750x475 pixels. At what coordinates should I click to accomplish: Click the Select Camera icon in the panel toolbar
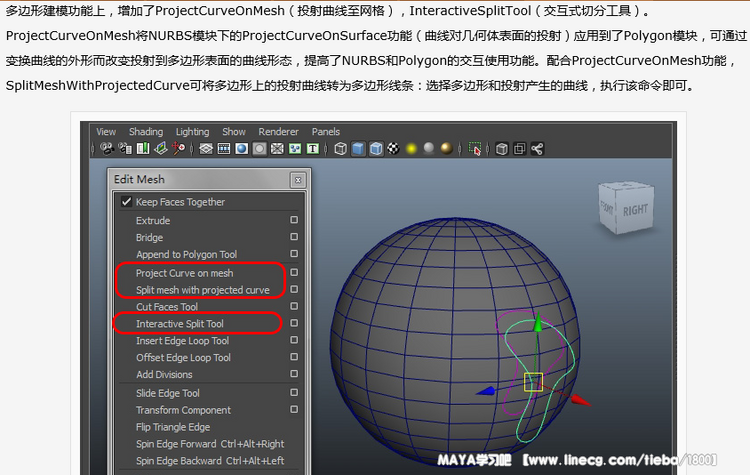click(x=107, y=149)
